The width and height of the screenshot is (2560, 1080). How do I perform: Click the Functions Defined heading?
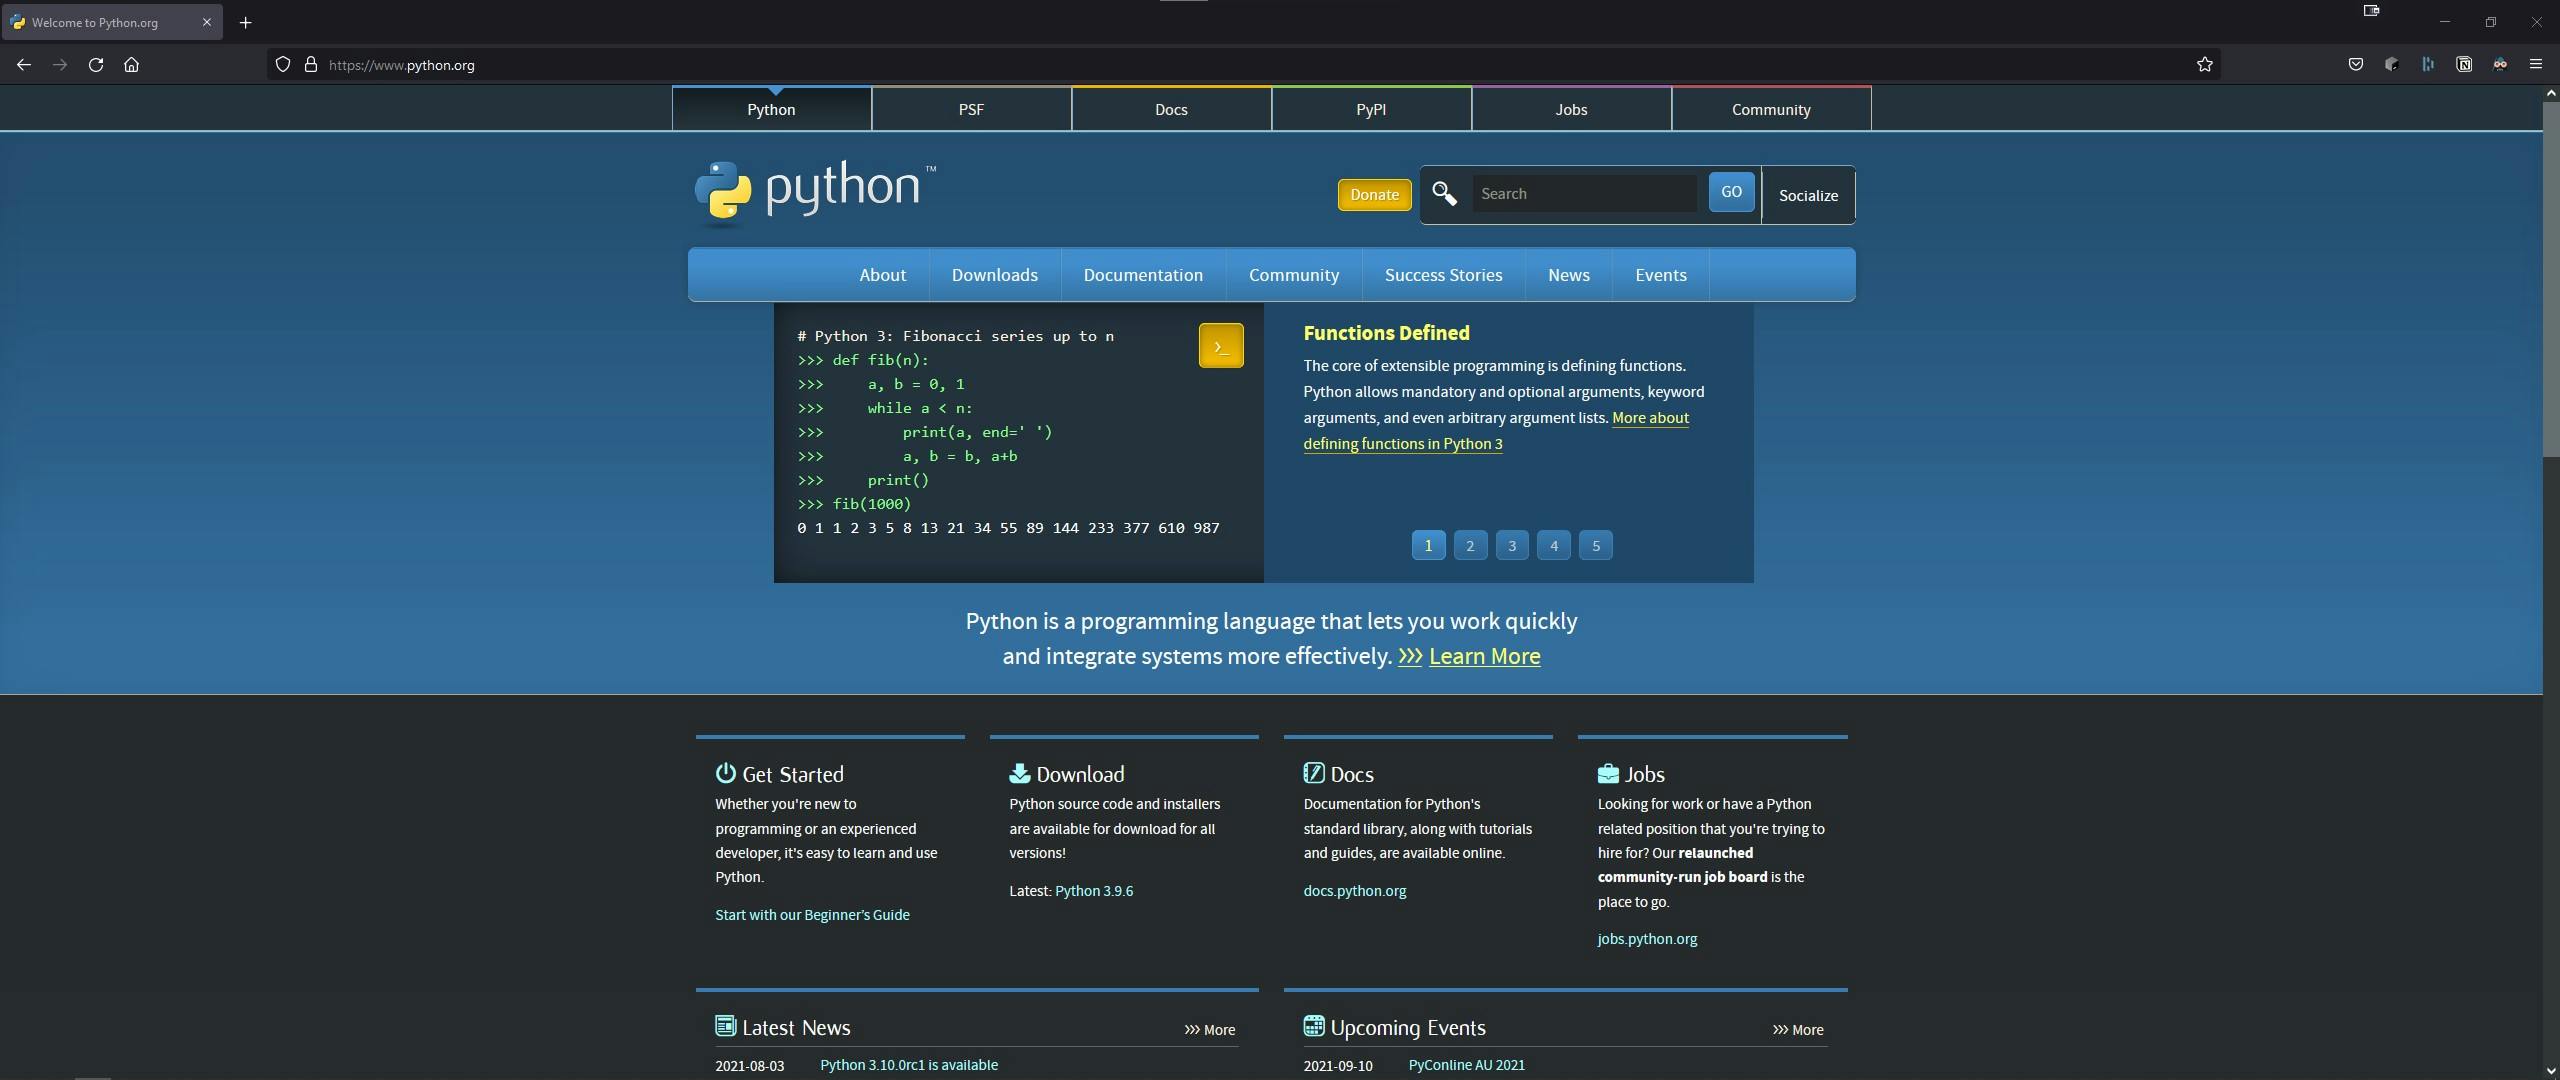1386,333
